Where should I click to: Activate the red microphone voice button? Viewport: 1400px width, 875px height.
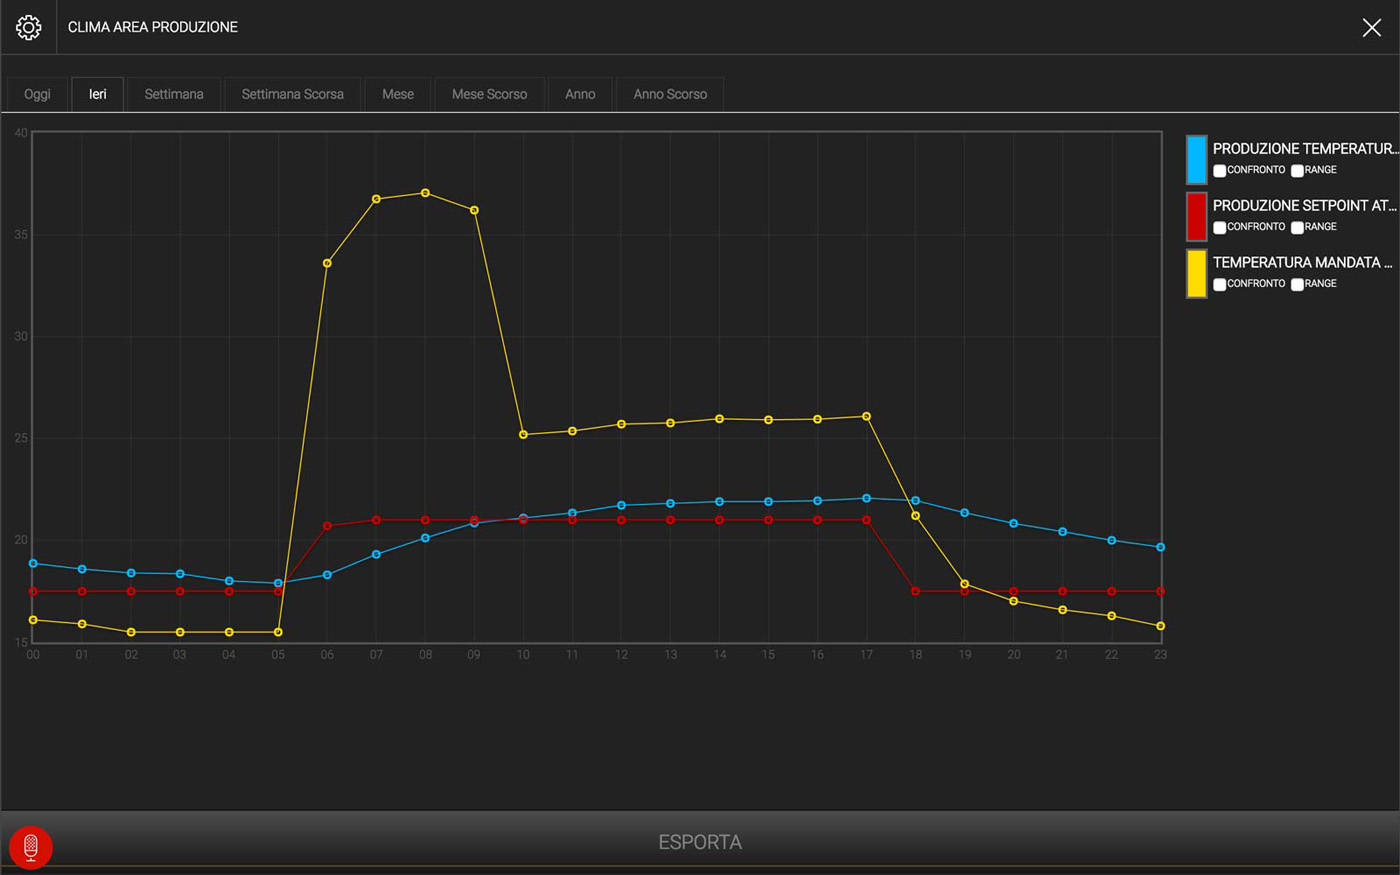(31, 847)
